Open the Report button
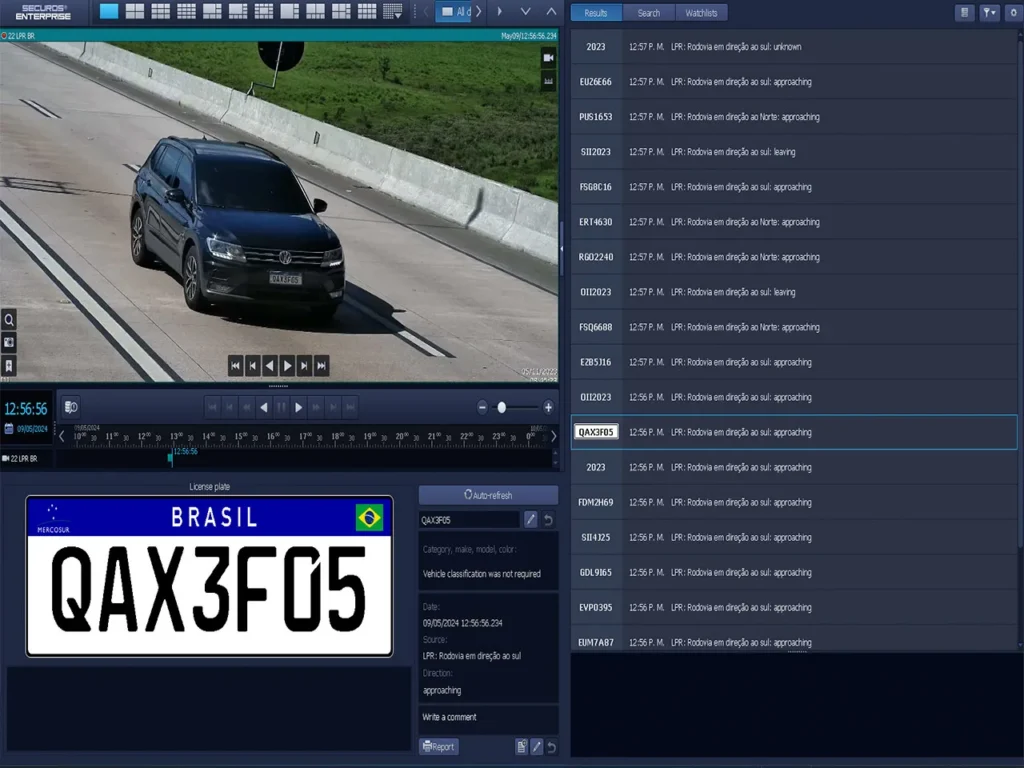The image size is (1024, 768). (439, 747)
